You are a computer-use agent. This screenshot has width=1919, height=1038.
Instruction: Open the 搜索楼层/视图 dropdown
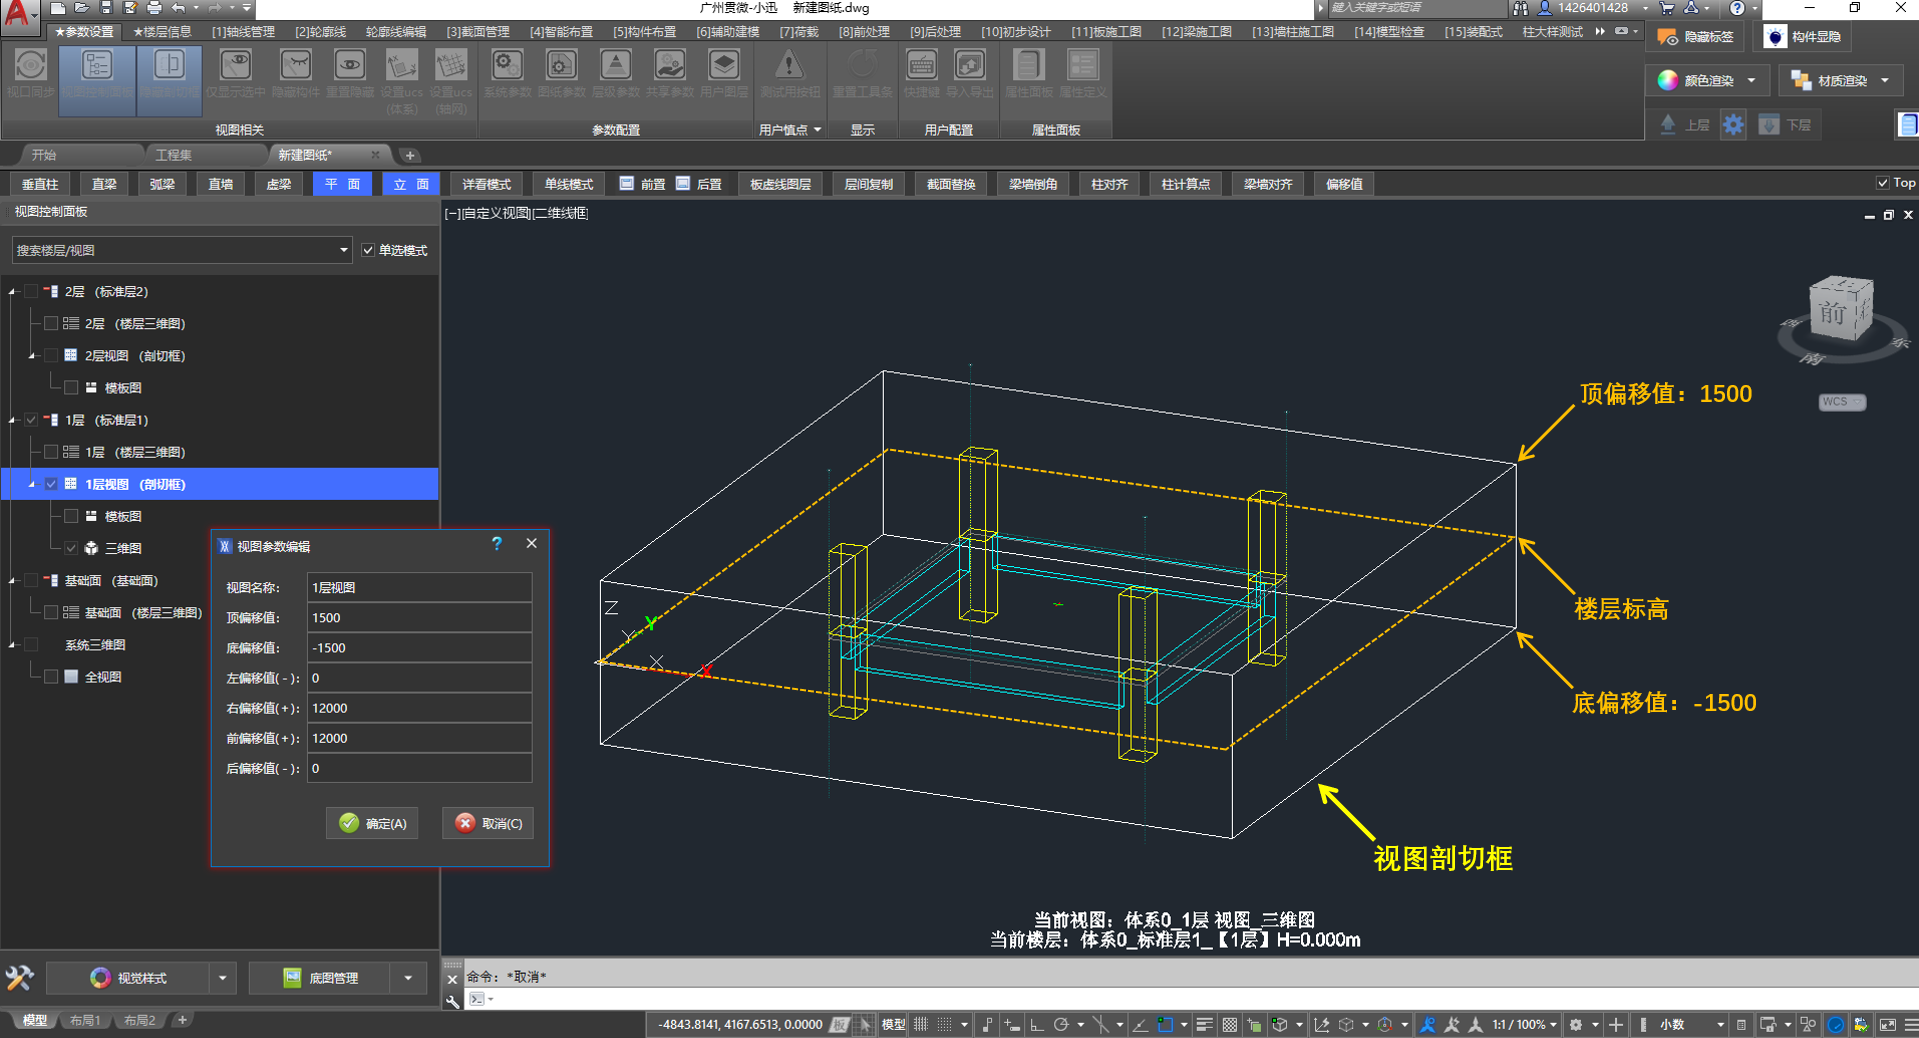click(343, 250)
